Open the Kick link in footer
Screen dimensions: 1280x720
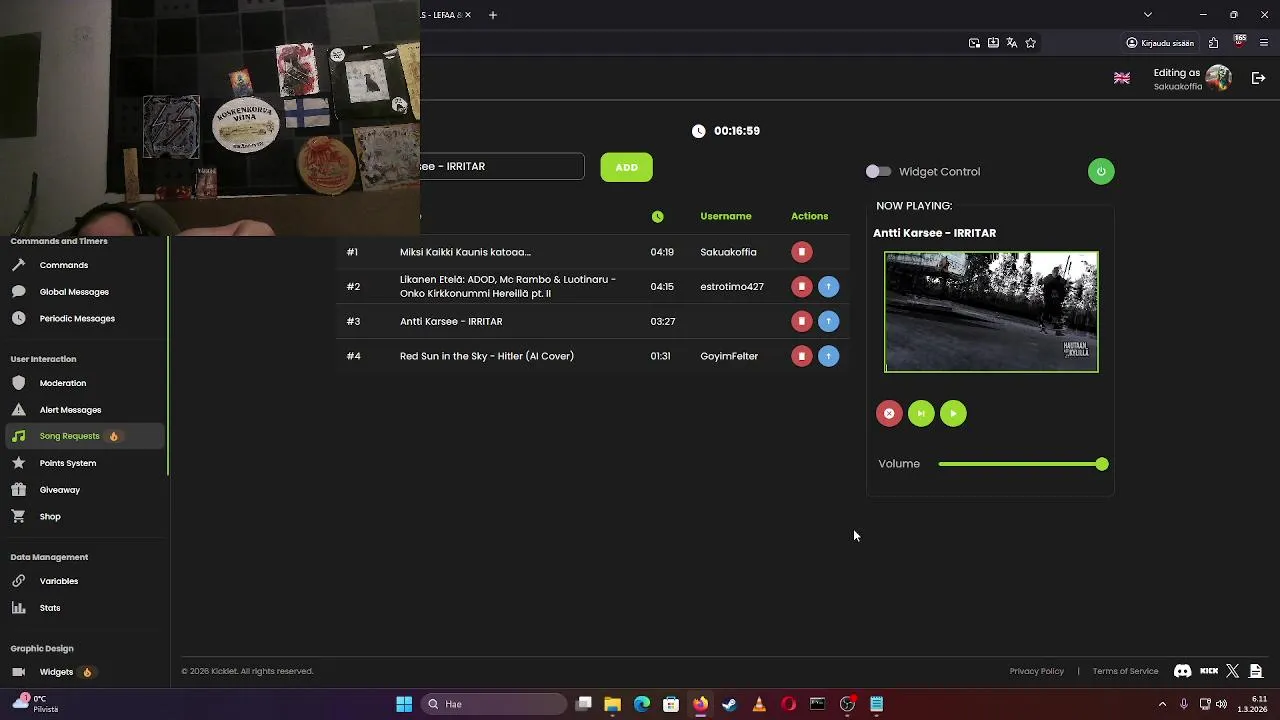click(x=1209, y=671)
